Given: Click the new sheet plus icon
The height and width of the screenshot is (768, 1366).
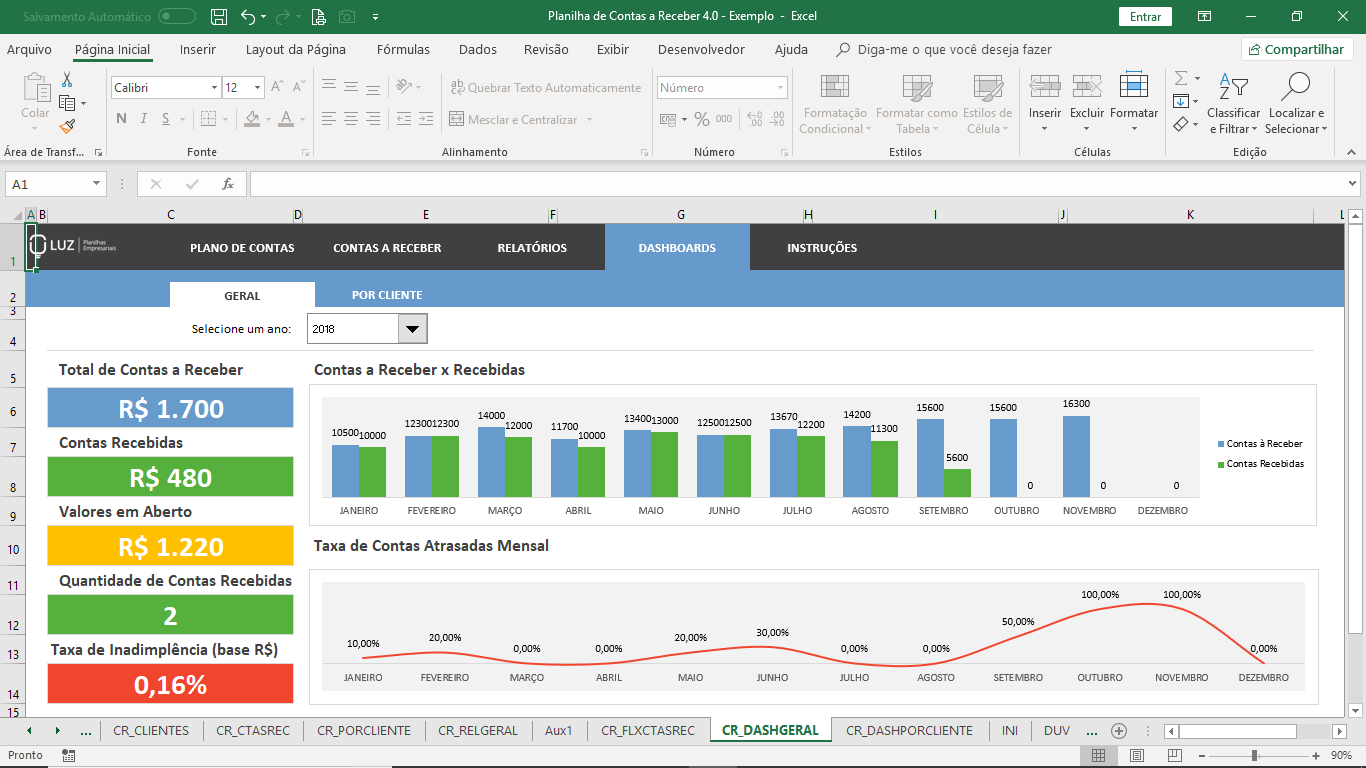Looking at the screenshot, I should pyautogui.click(x=1119, y=731).
